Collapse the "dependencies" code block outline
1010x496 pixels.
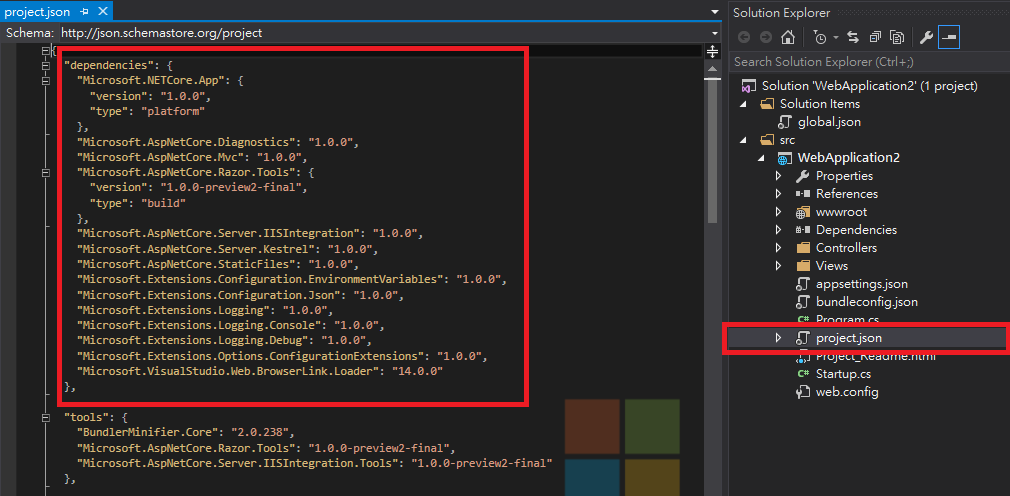tap(45, 66)
